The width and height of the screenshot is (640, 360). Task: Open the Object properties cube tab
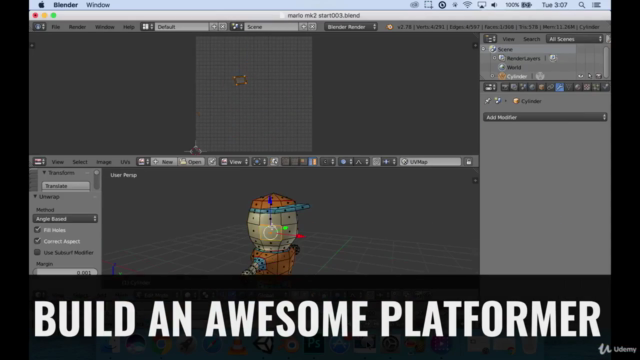541,87
